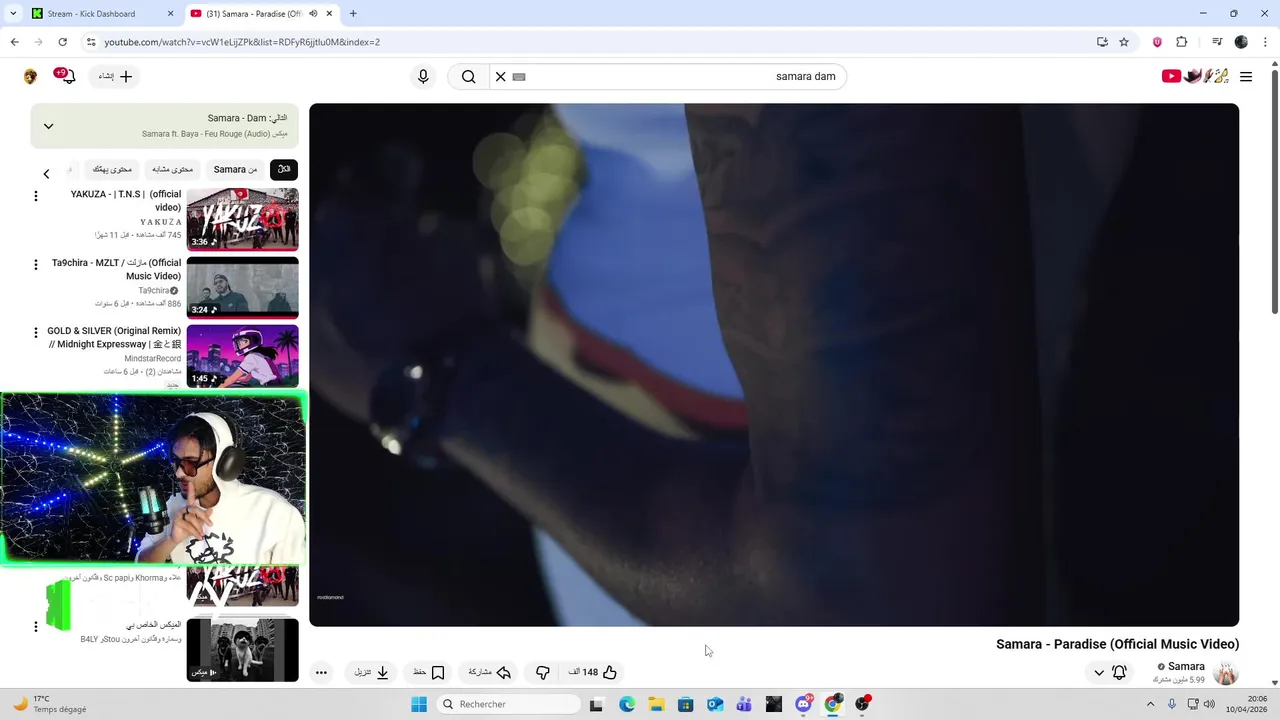Collapse the Samara - Dam mix playlist panel
Image resolution: width=1280 pixels, height=720 pixels.
48,126
